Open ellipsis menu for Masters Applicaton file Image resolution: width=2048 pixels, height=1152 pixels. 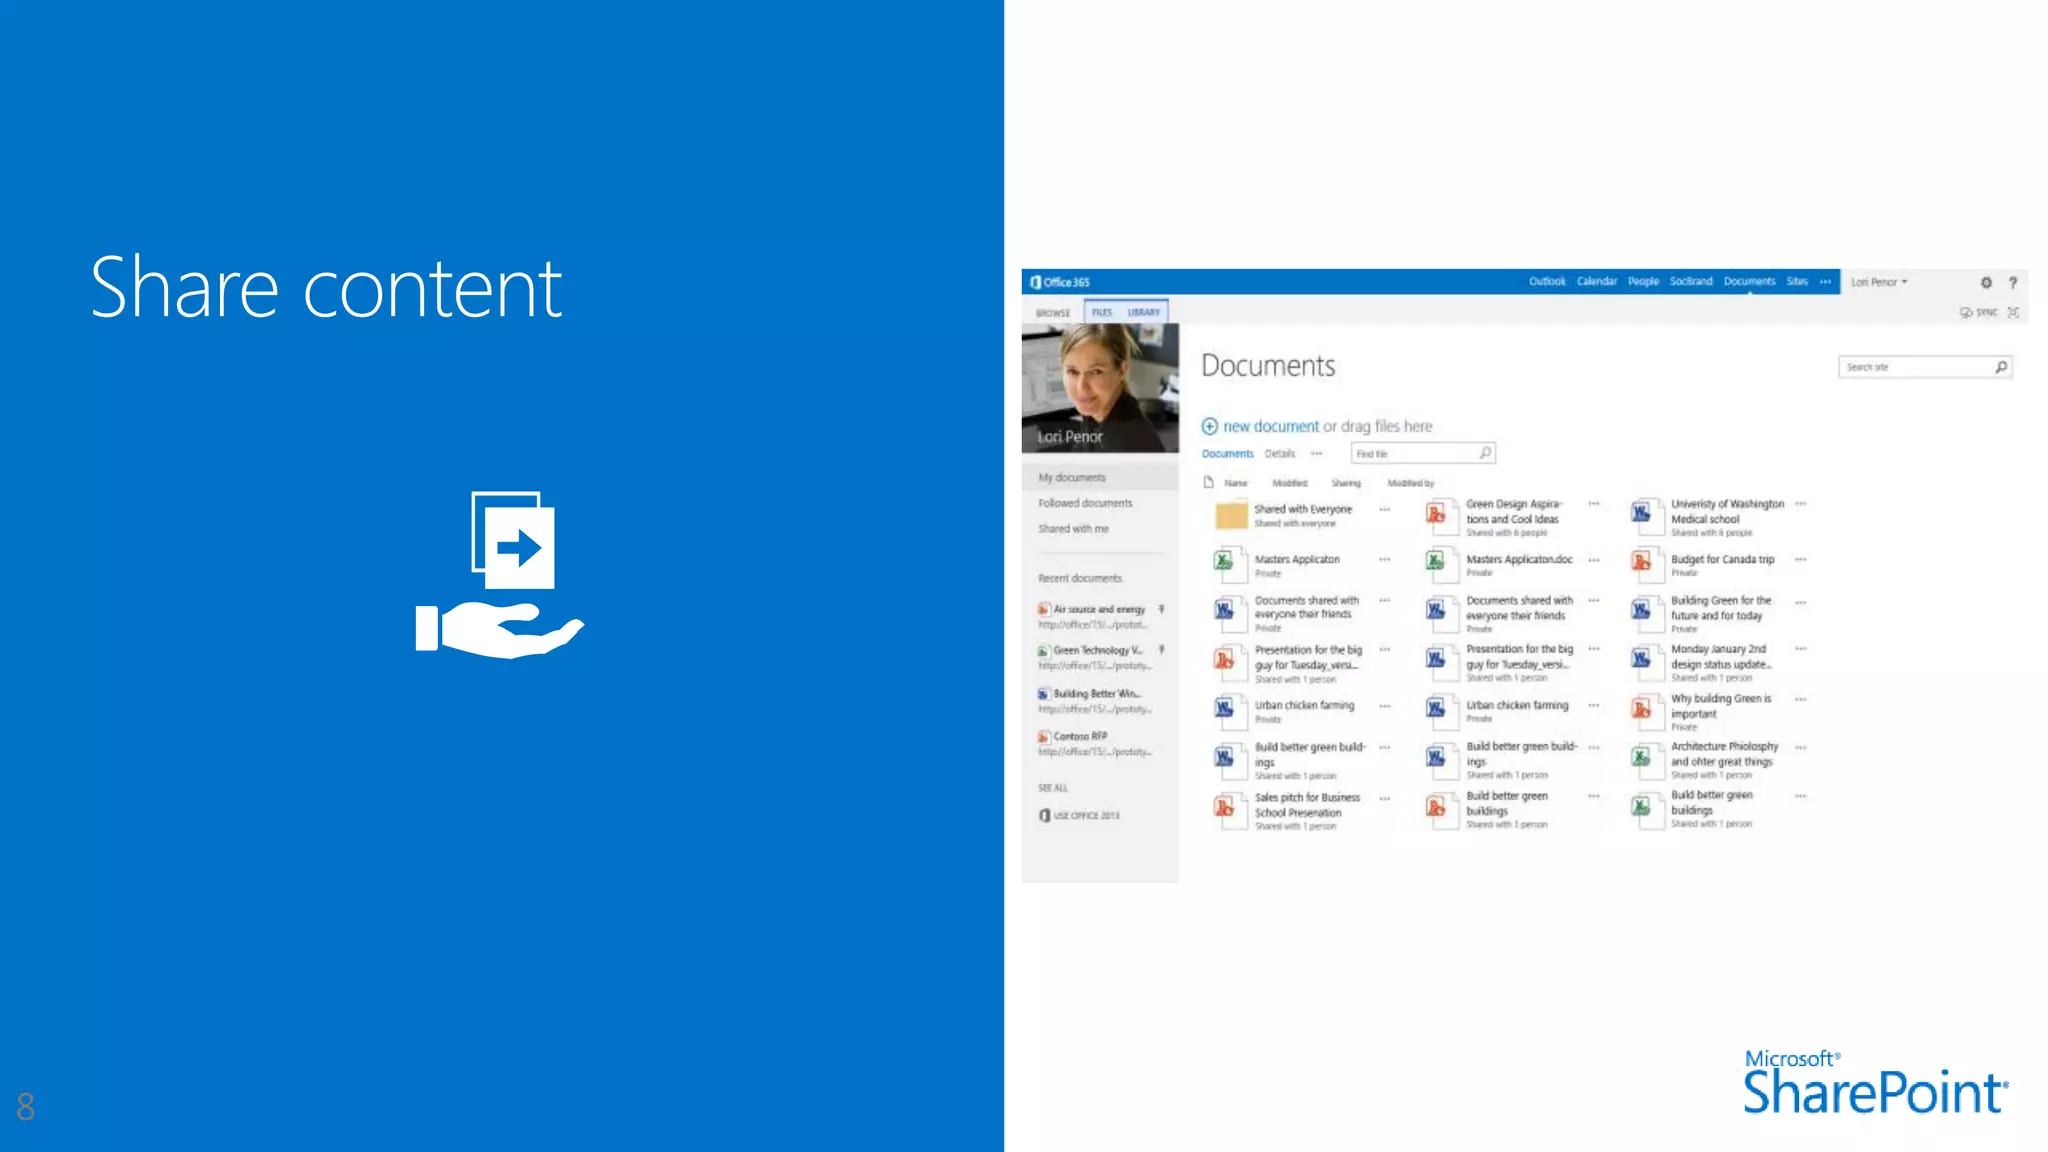[x=1385, y=560]
